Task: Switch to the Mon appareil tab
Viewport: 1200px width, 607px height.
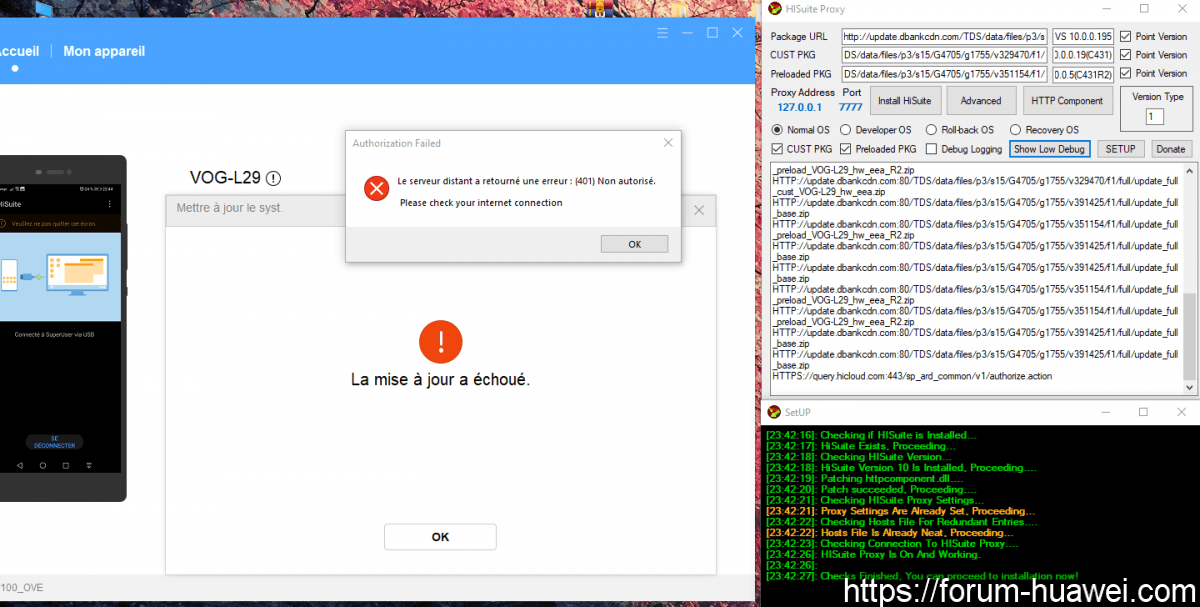Action: [104, 50]
